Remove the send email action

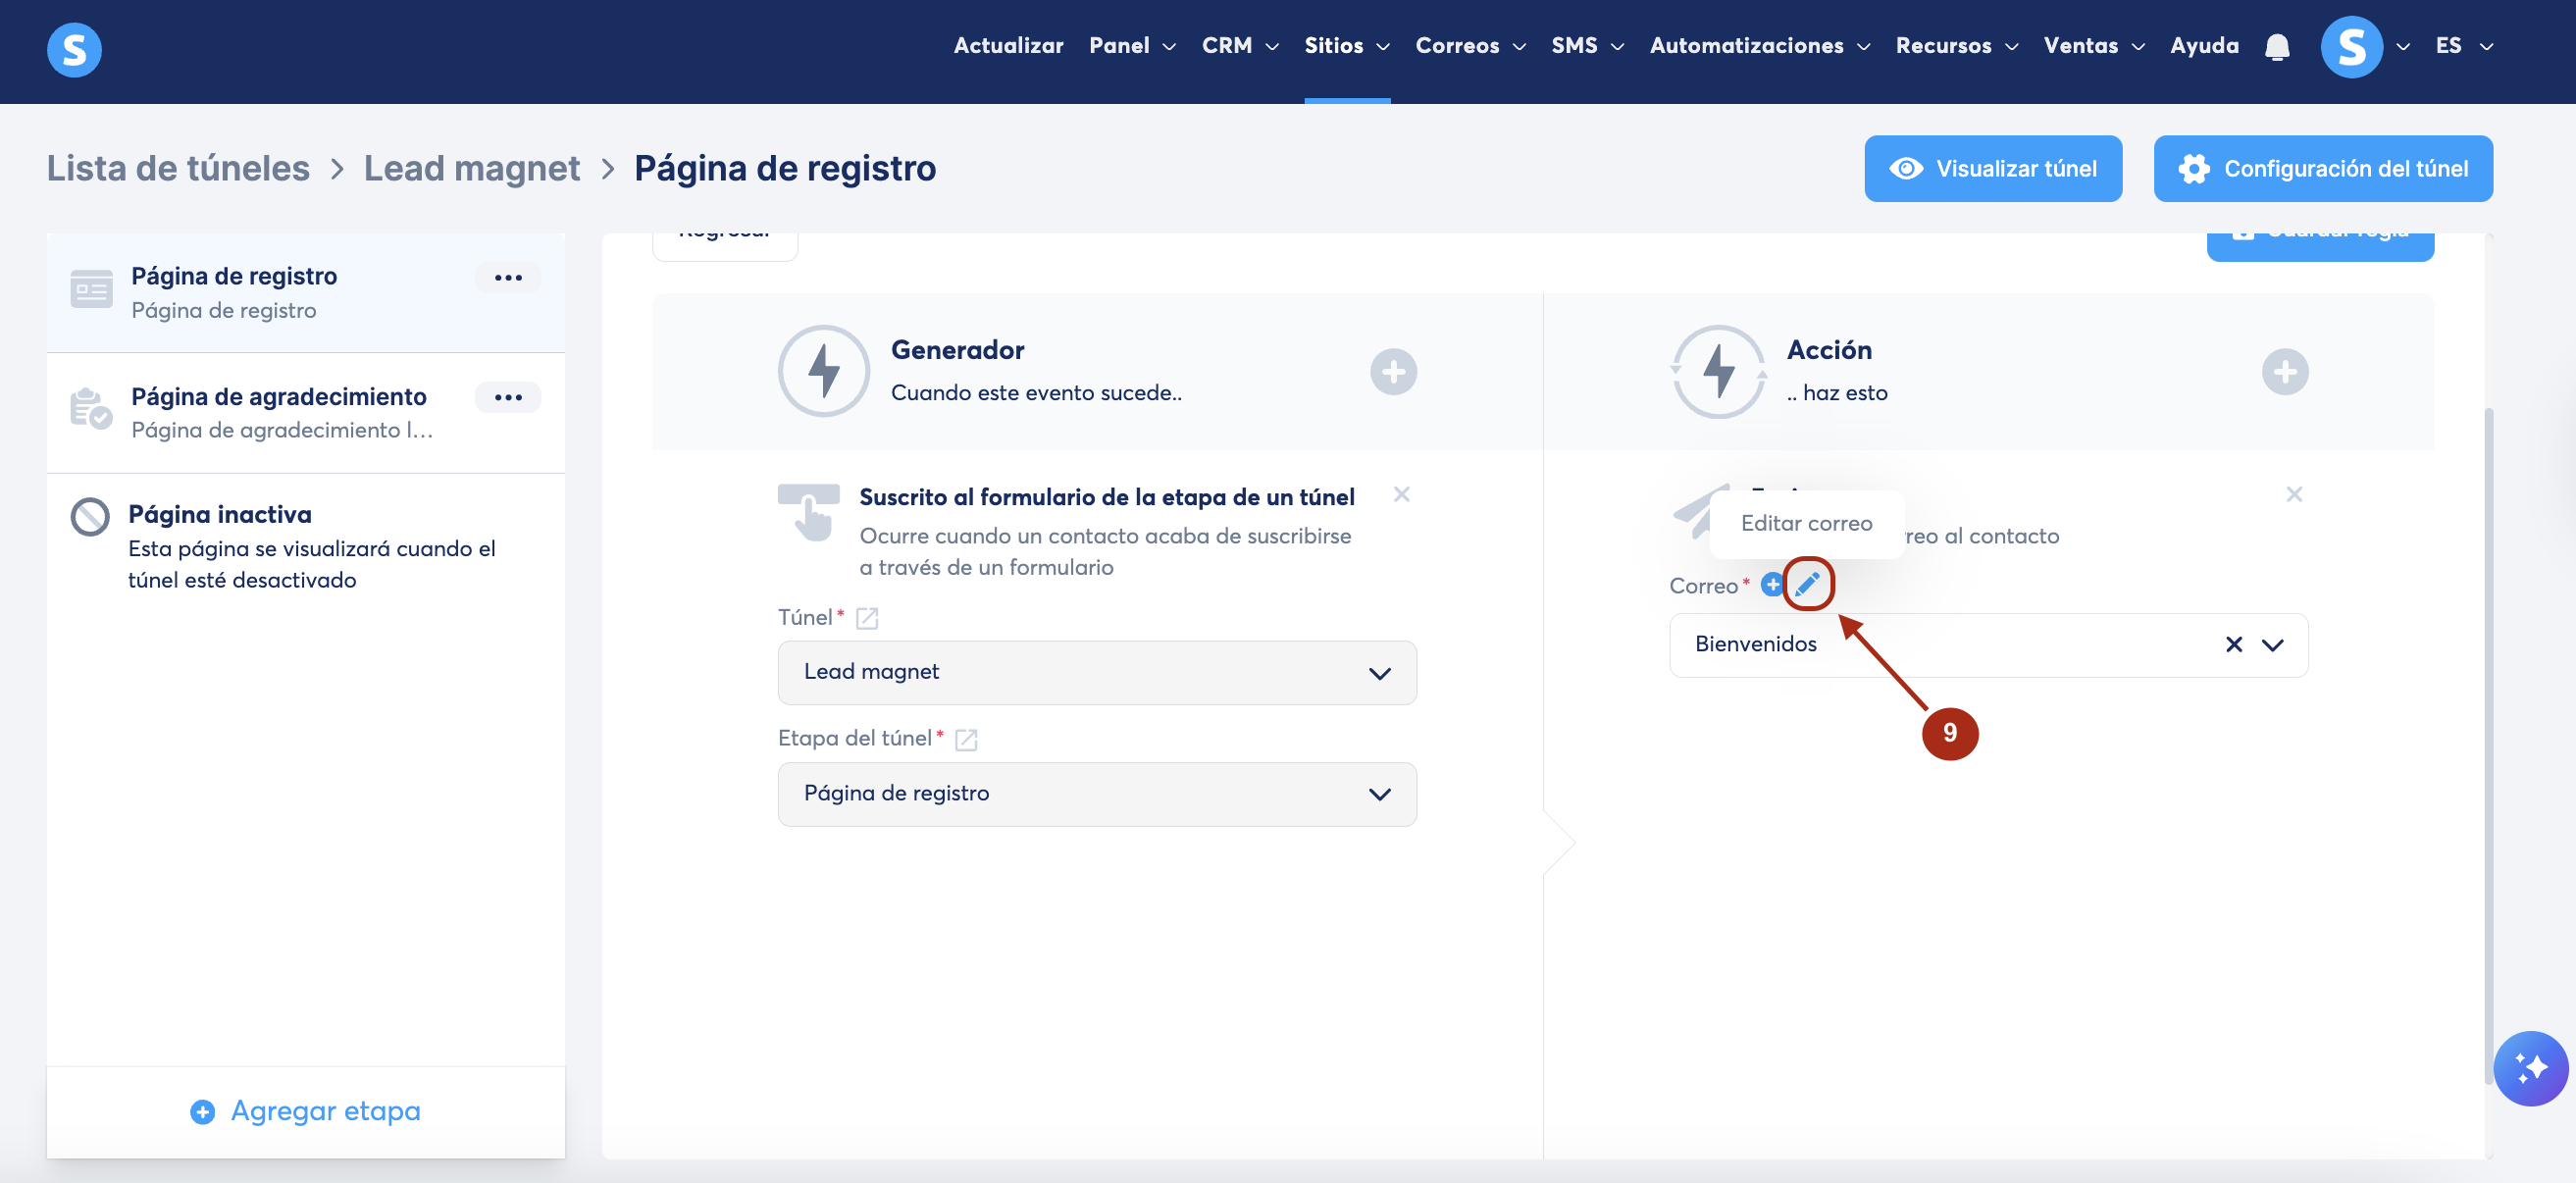pos(2294,495)
